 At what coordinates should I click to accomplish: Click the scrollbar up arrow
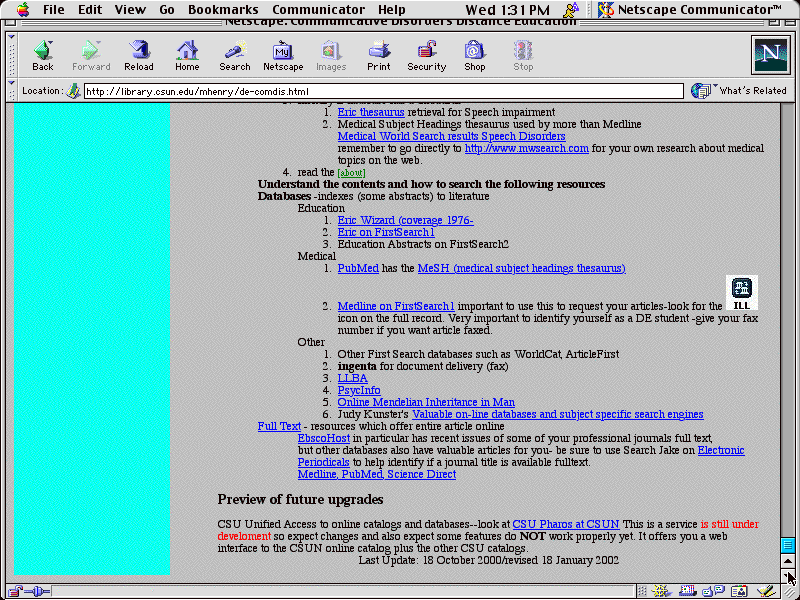coord(788,561)
